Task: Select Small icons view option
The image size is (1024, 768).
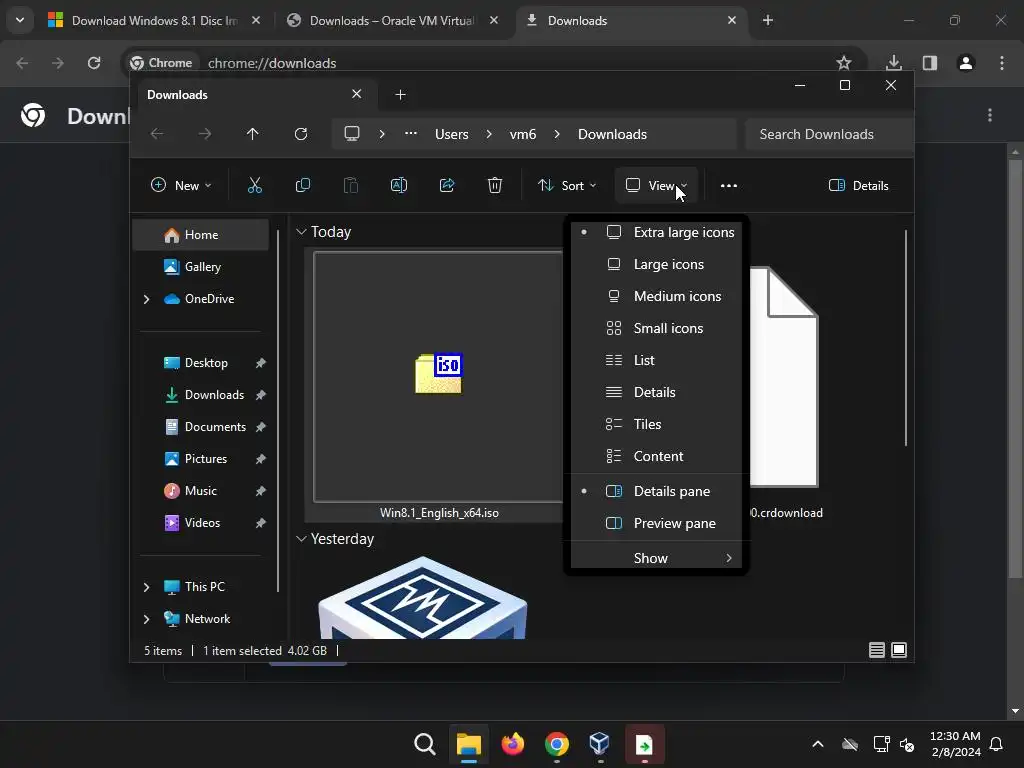Action: 656,328
